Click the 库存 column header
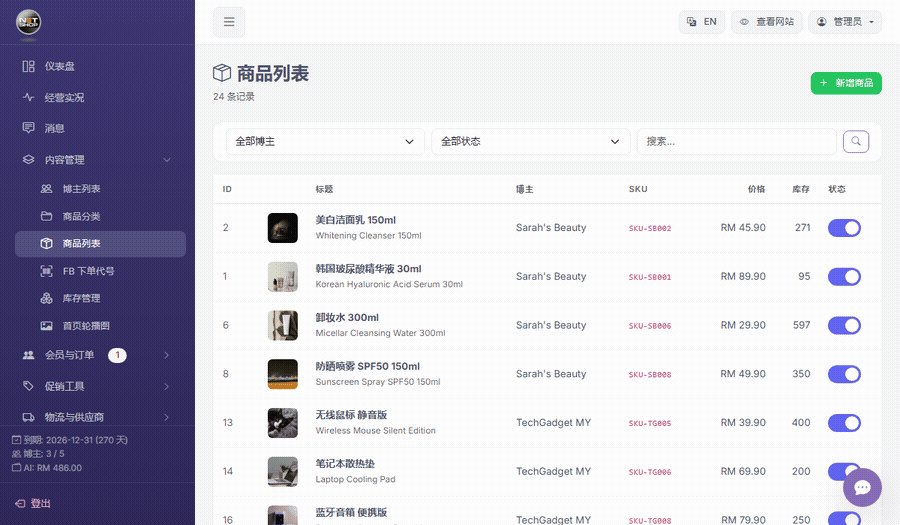Viewport: 900px width, 525px height. pos(801,189)
